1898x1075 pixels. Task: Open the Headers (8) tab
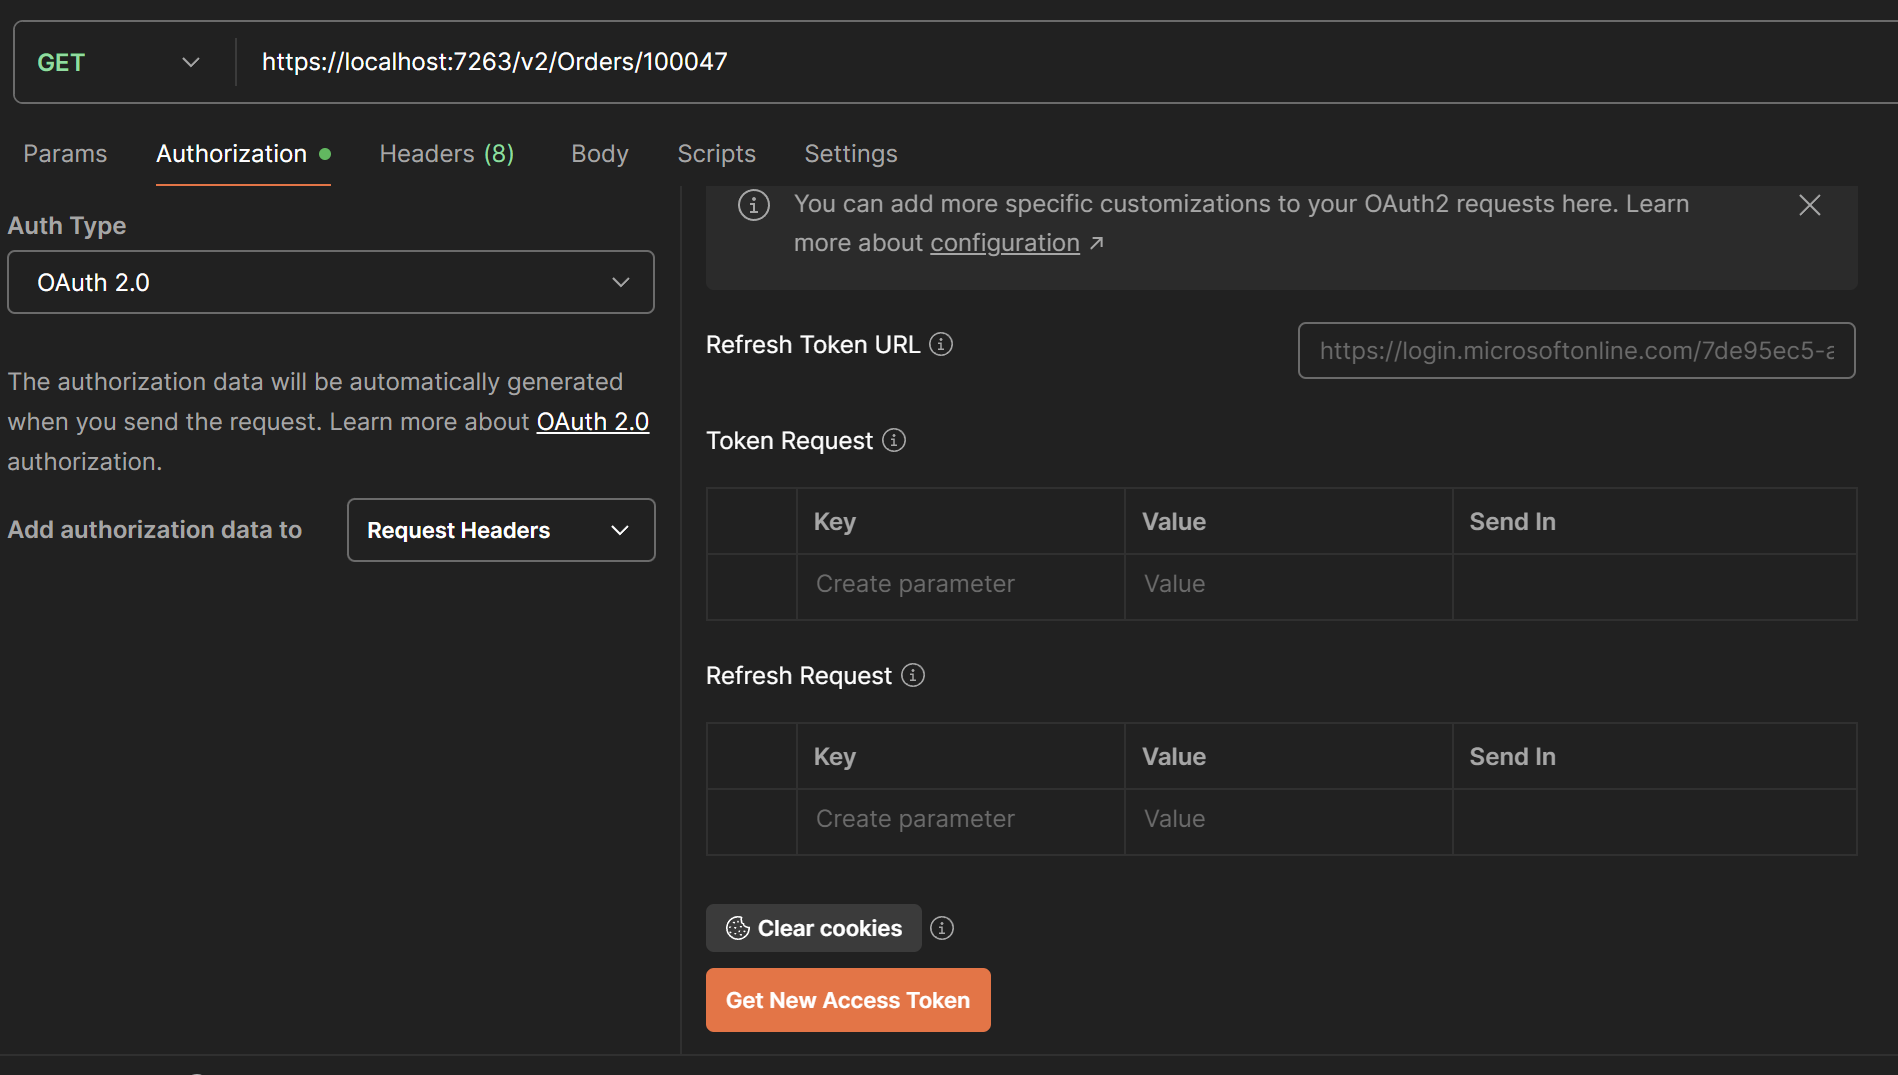447,154
